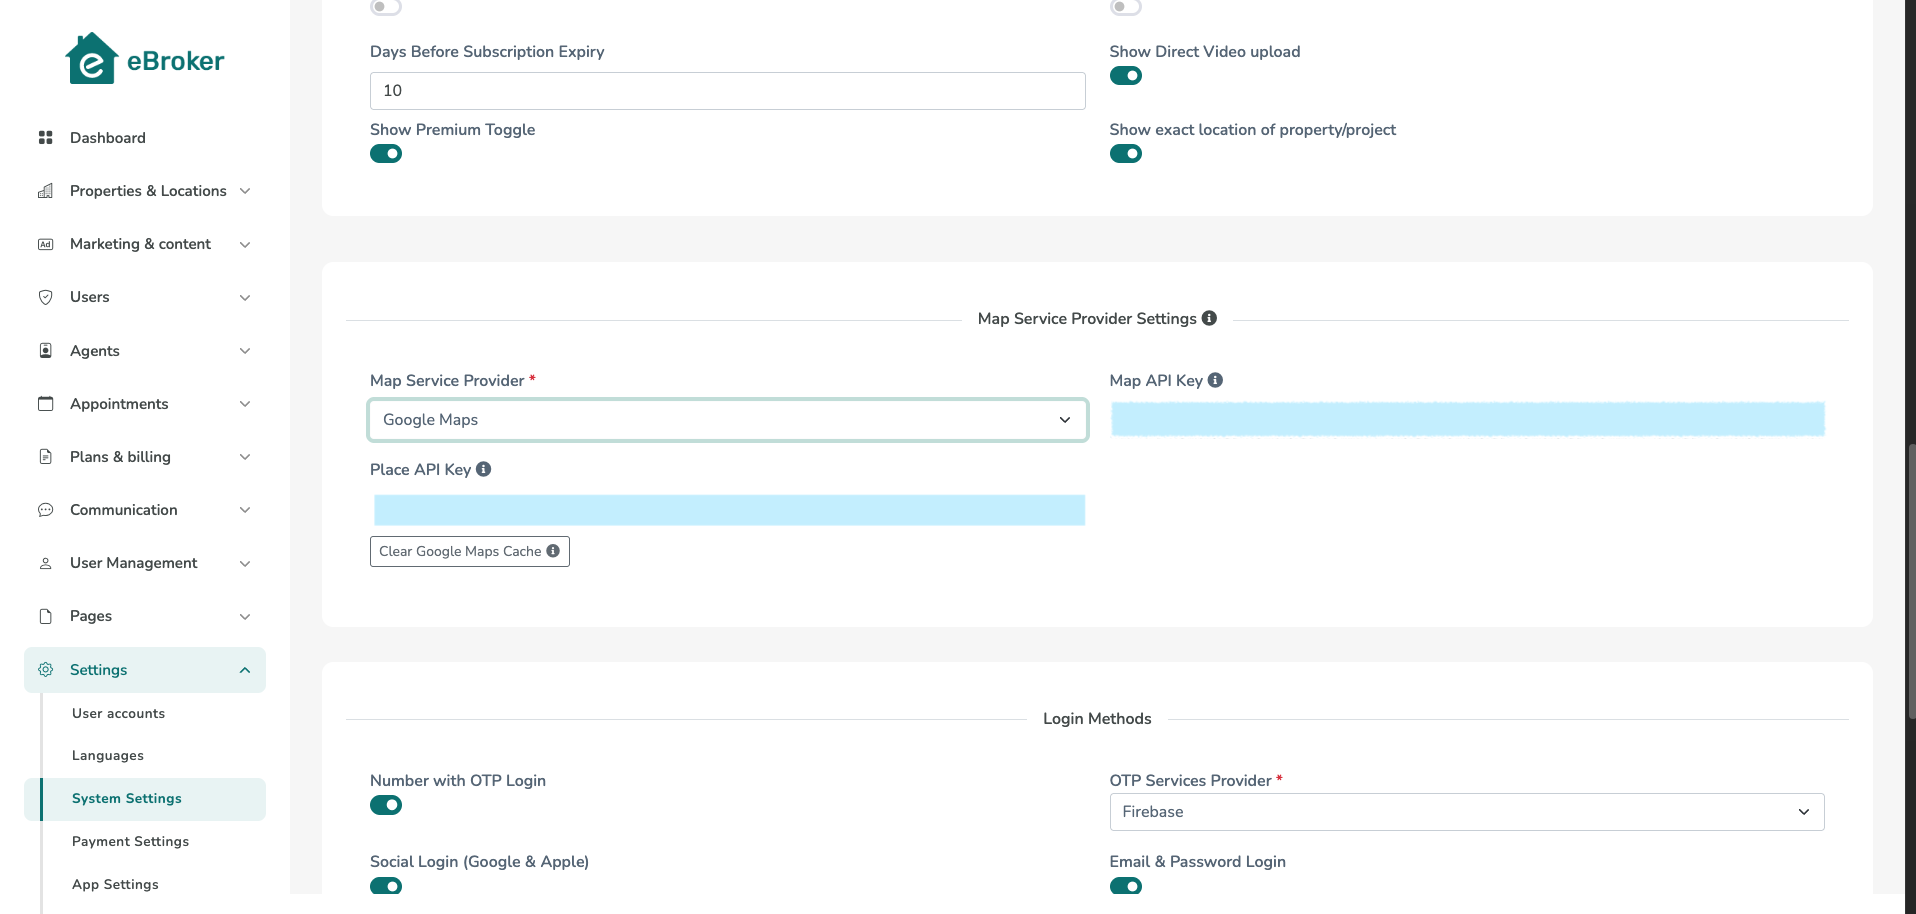Go to Dashboard menu item
This screenshot has height=914, width=1916.
point(108,138)
